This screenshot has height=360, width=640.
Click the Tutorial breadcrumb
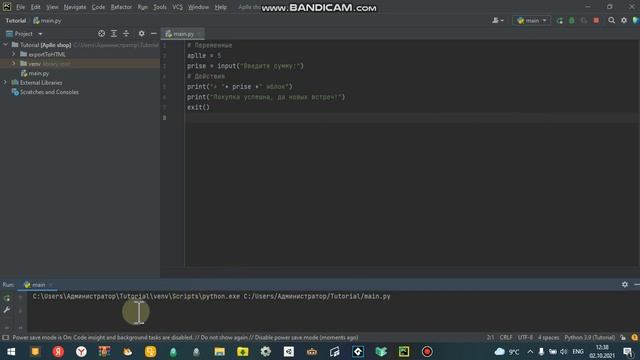(16, 20)
